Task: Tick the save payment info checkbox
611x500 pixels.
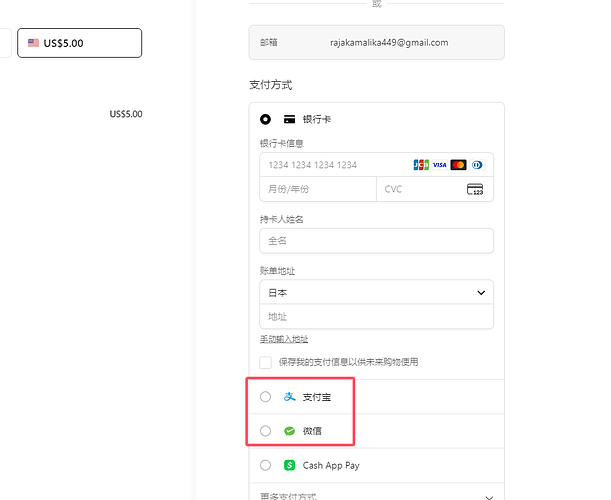Action: pos(266,362)
